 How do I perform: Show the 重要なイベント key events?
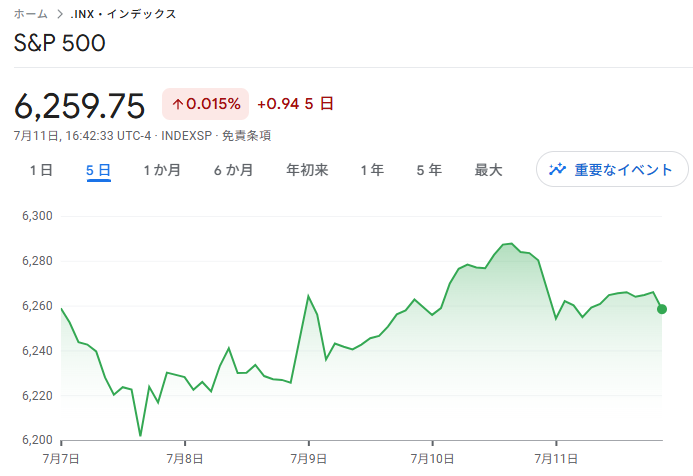612,169
